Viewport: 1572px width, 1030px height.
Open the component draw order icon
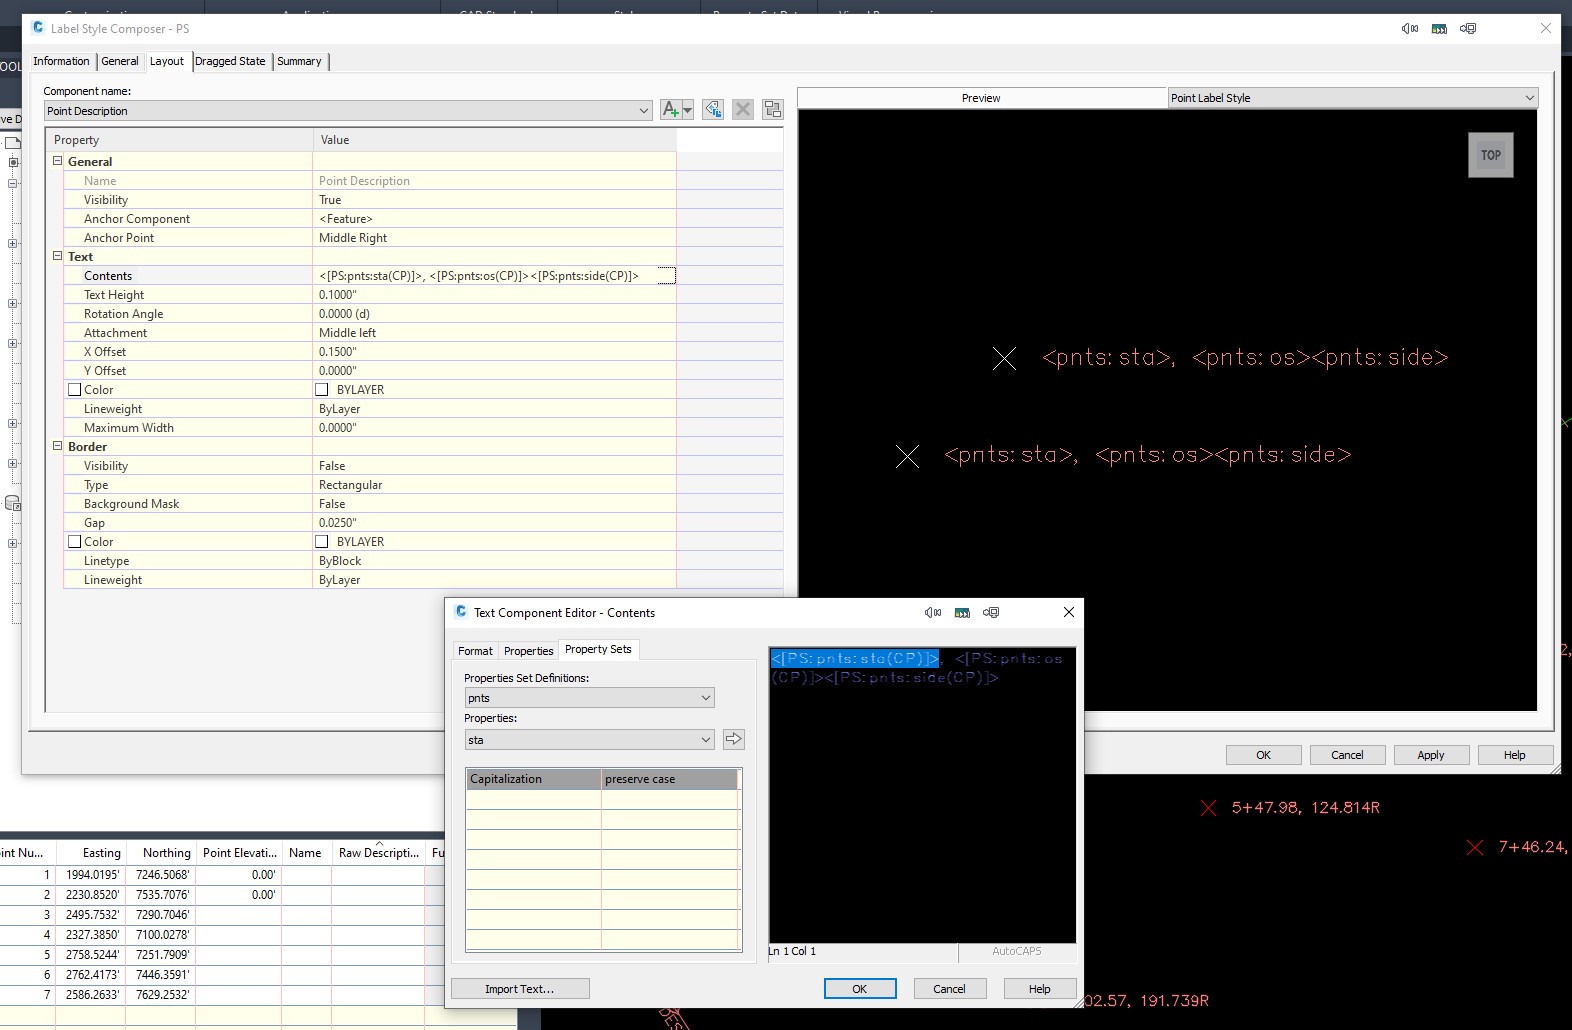(x=773, y=110)
